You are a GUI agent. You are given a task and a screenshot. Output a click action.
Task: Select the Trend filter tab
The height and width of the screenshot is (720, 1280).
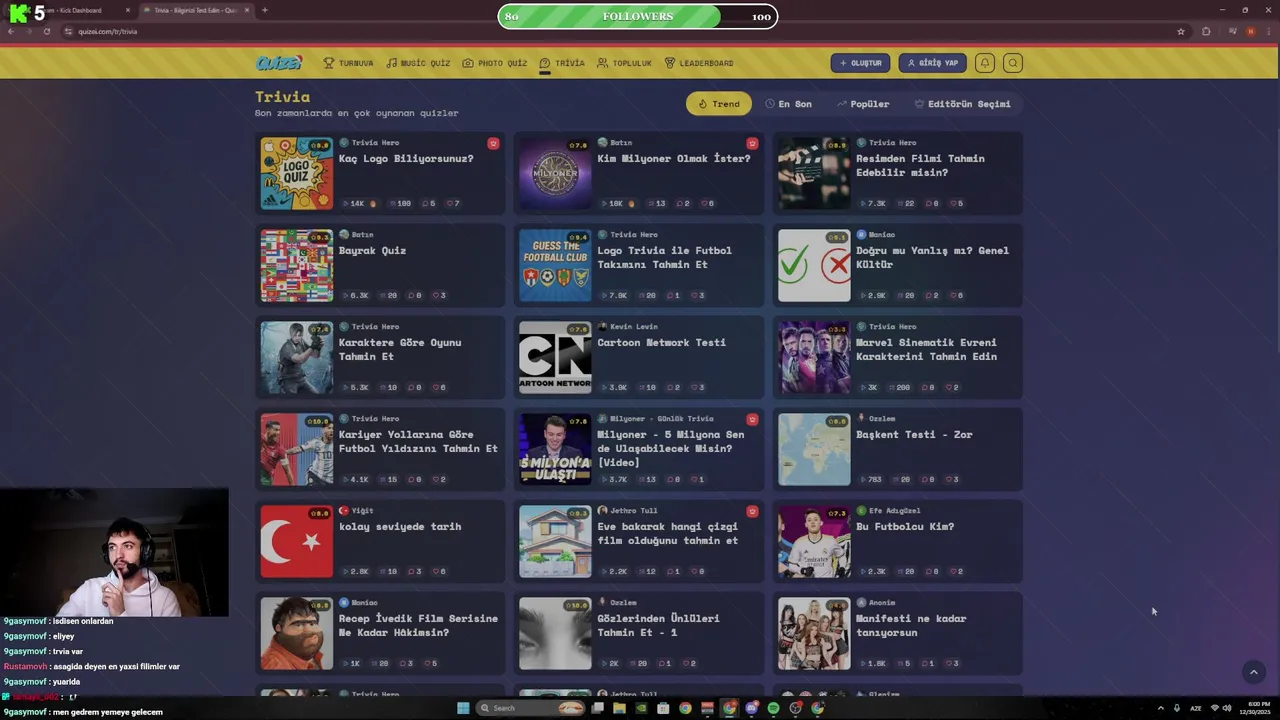click(x=719, y=104)
